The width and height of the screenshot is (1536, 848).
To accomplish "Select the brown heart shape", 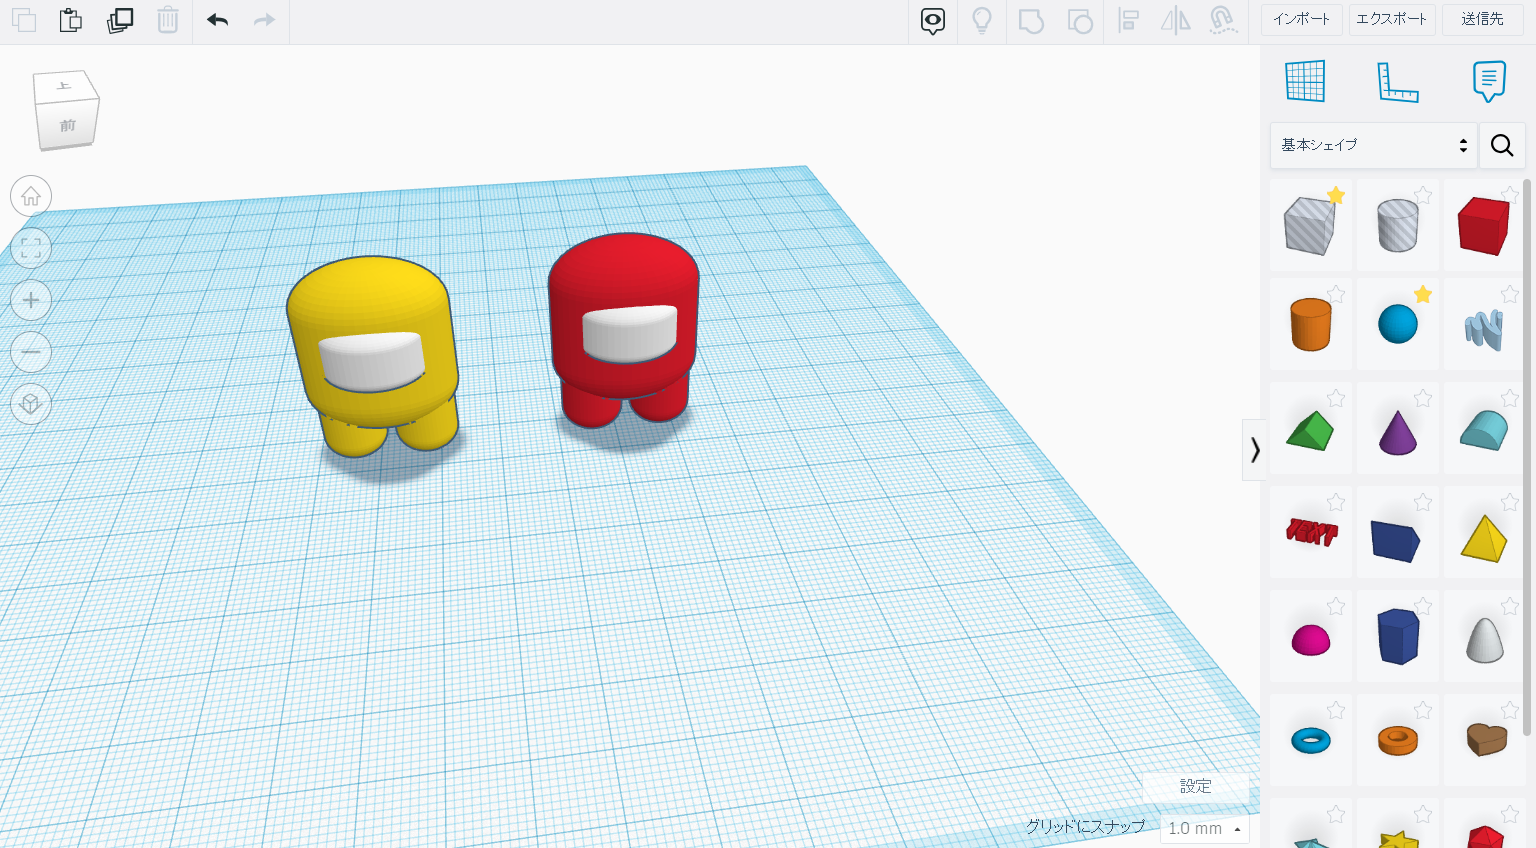I will coord(1486,740).
